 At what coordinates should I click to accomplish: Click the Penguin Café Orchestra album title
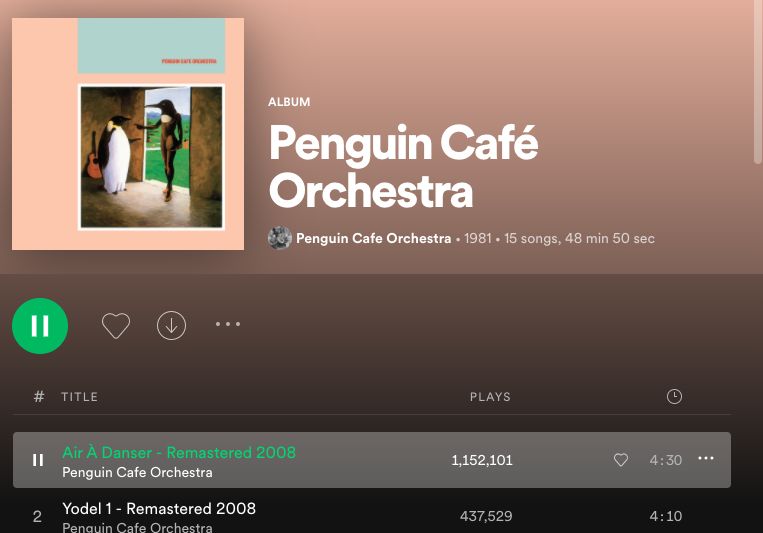pos(403,166)
